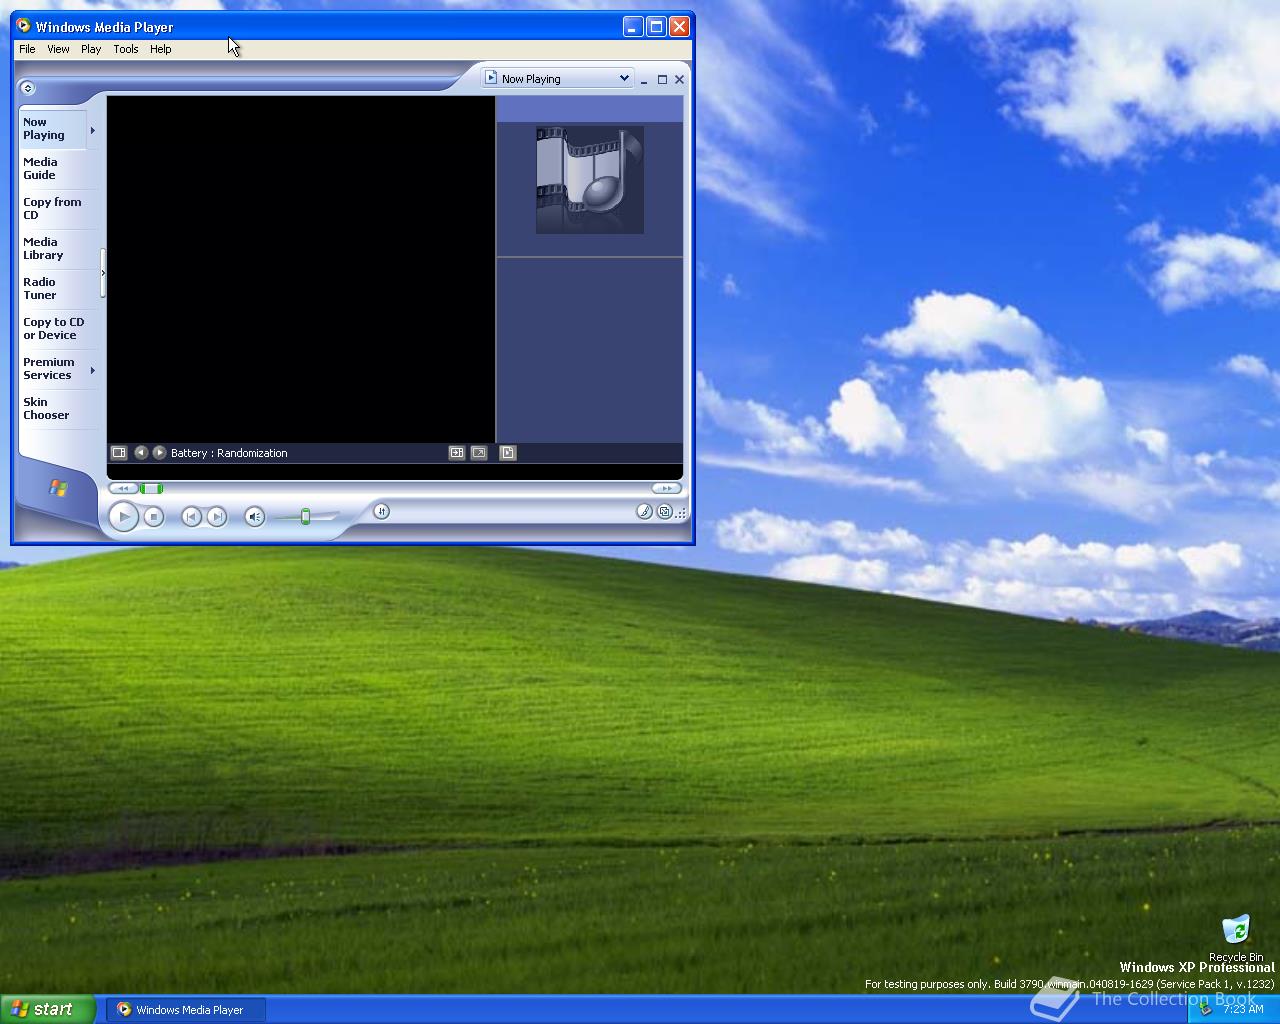Click the player's inner close button
Screen dimensions: 1280x1024
(680, 79)
